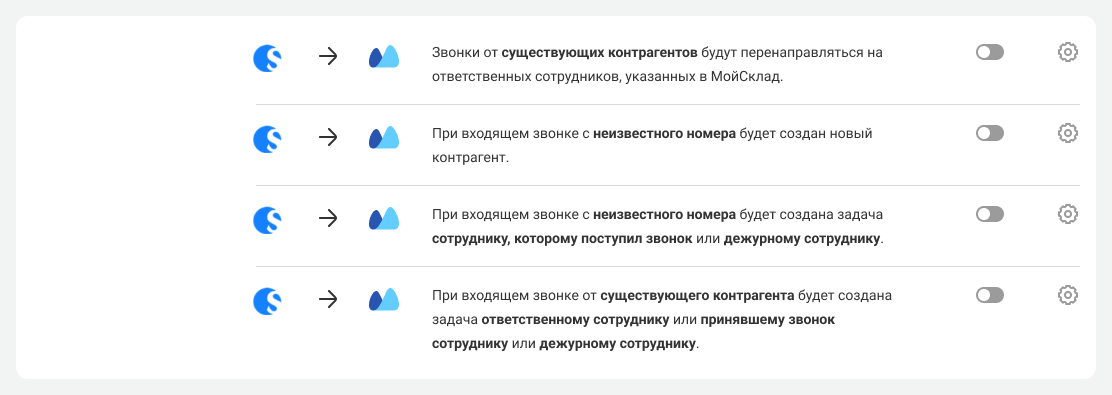Click МойСклад logo in unknown number task row

tap(384, 218)
